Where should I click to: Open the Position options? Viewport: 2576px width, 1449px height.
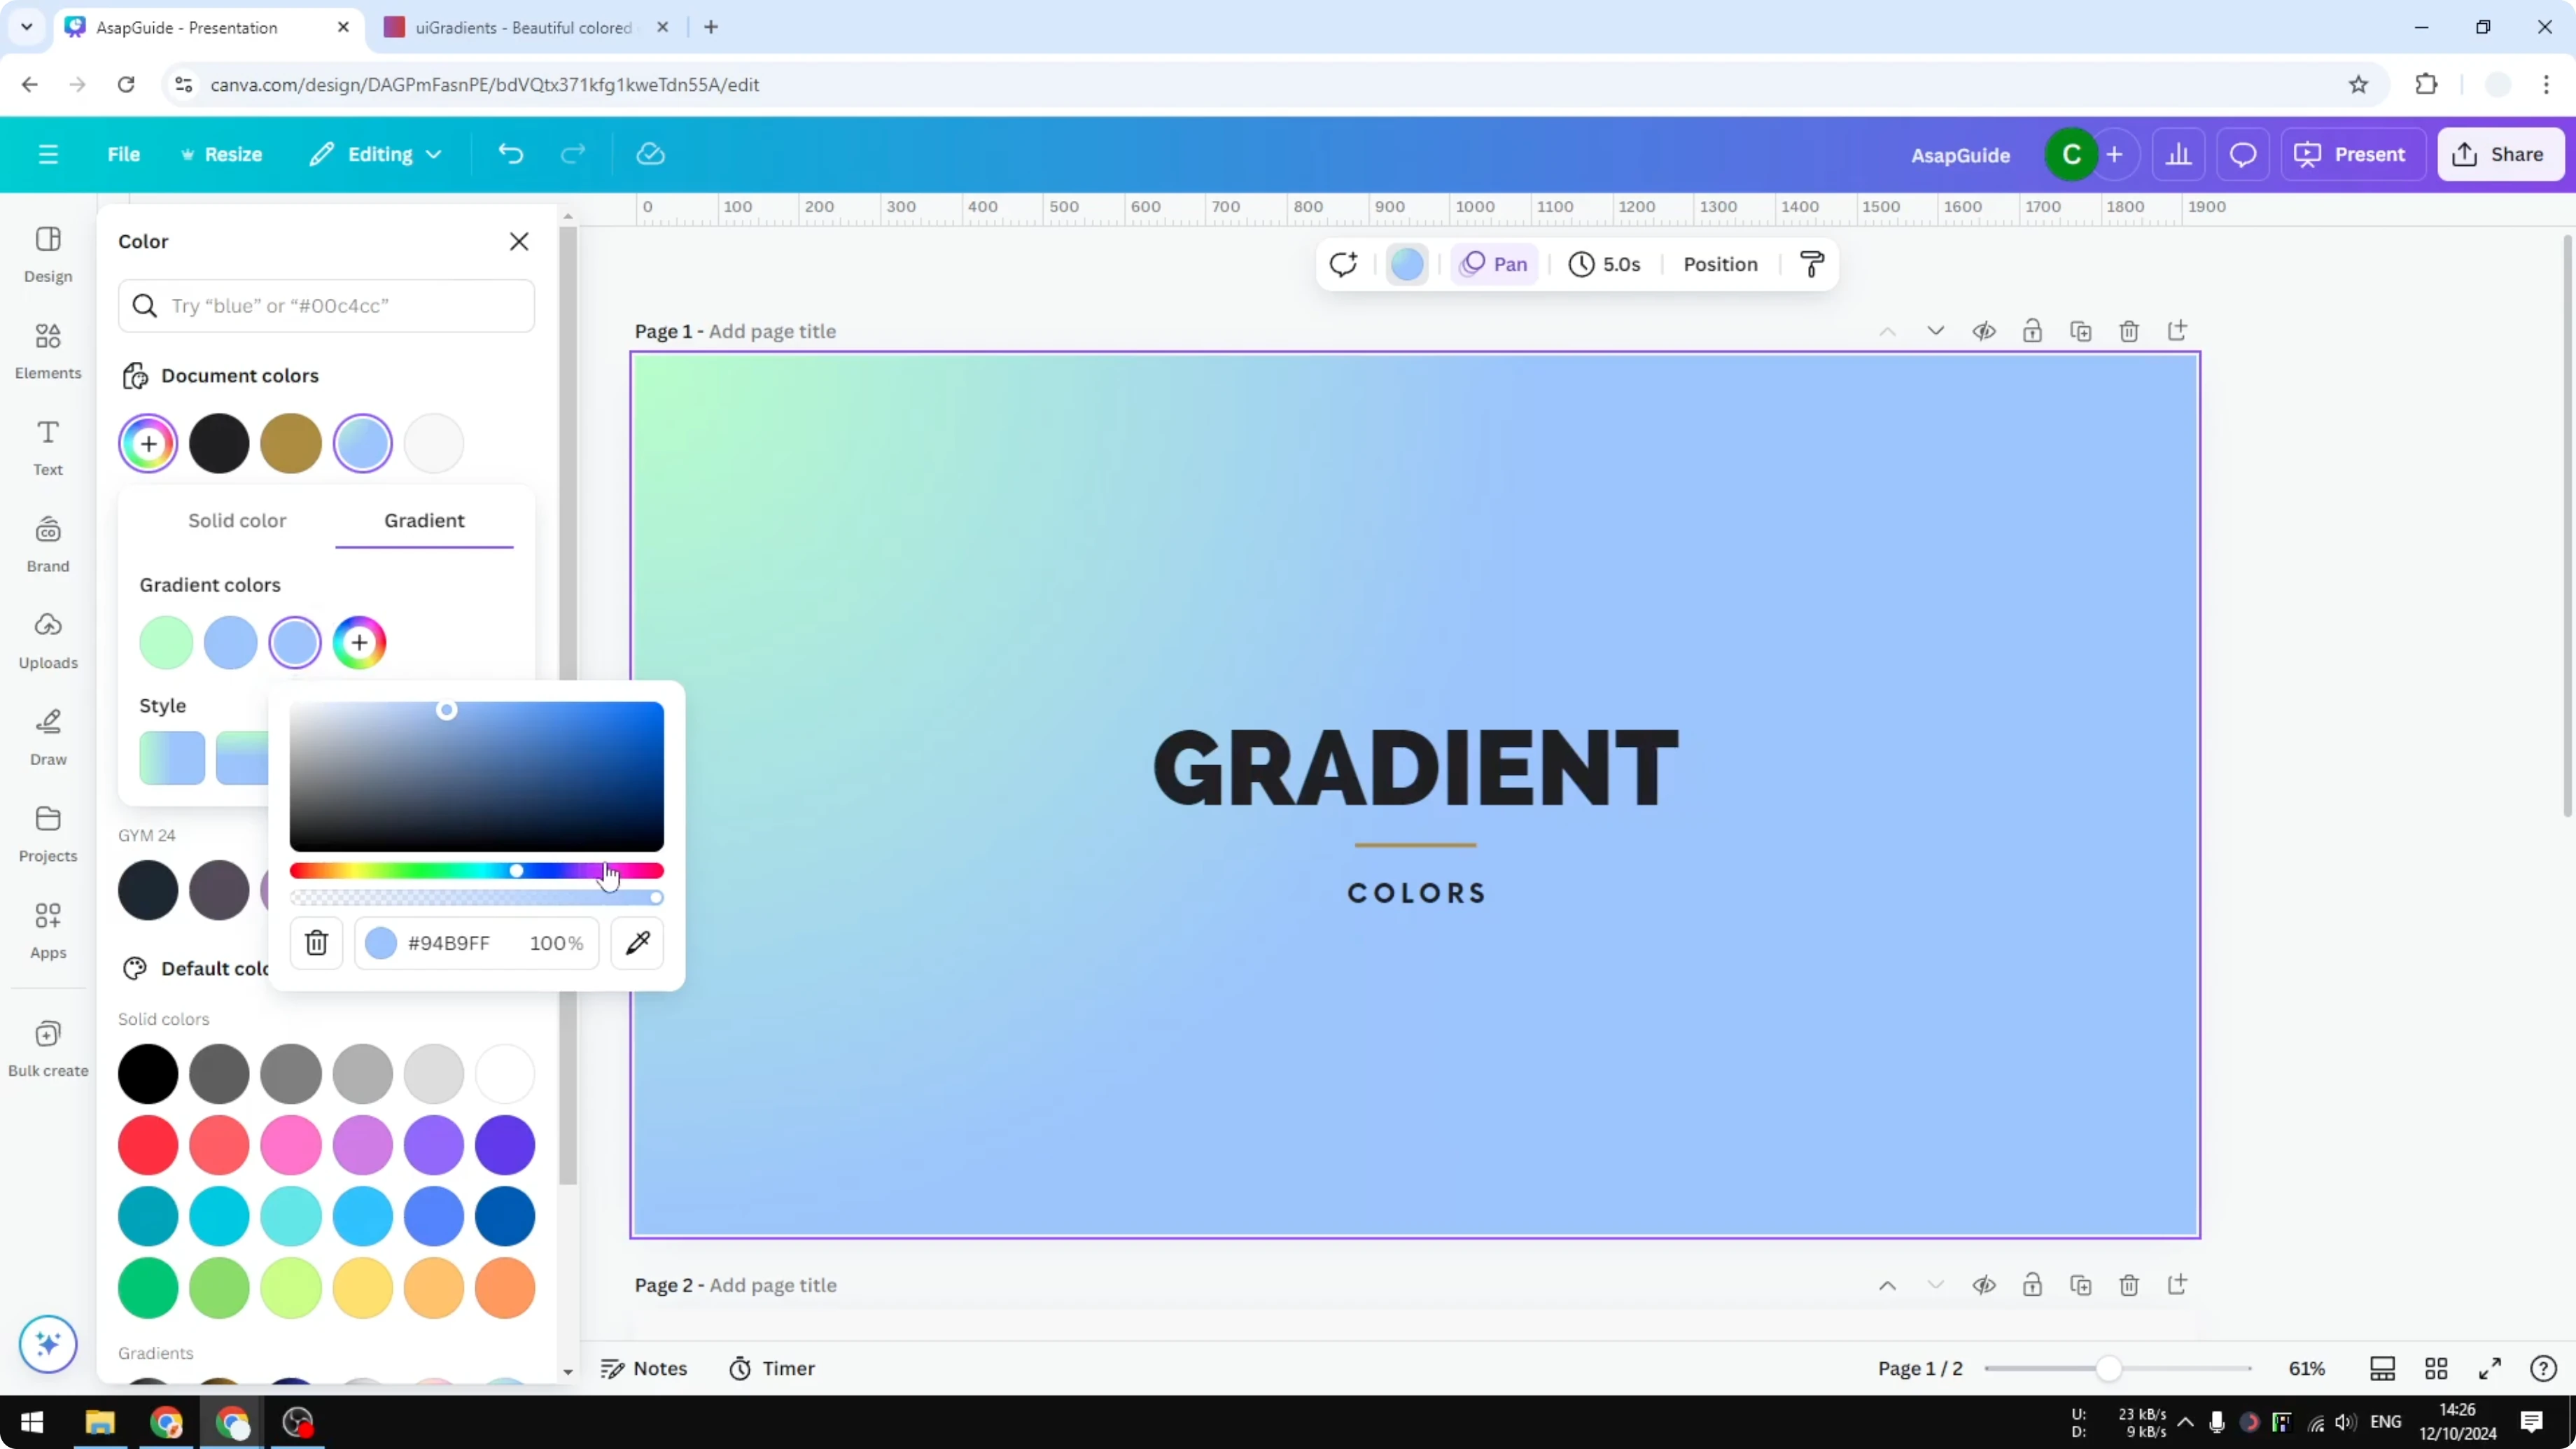coord(1719,264)
